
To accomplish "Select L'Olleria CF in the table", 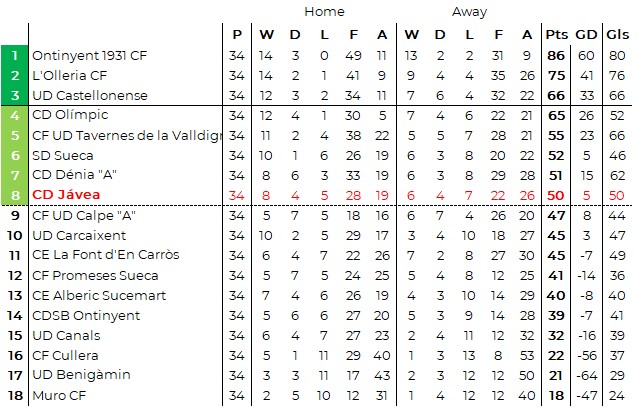I will click(x=70, y=75).
